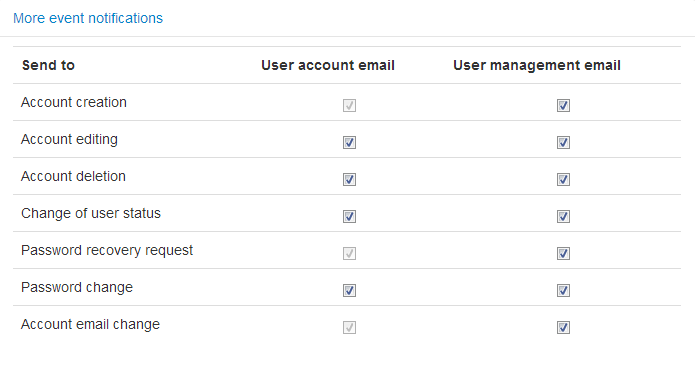Toggle Account creation user management email checkbox
The height and width of the screenshot is (366, 695).
point(563,105)
